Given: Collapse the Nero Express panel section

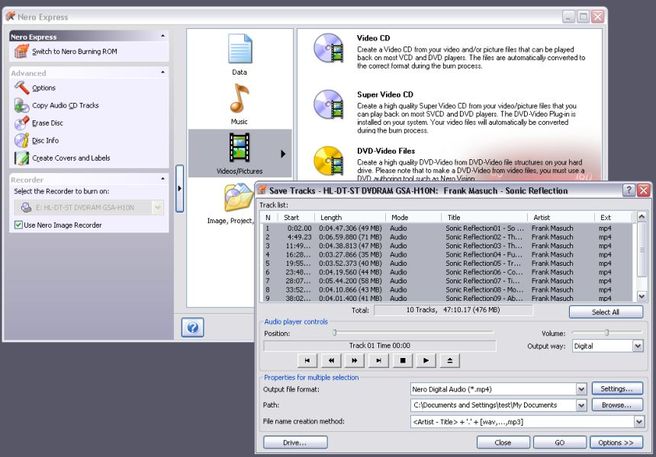Looking at the screenshot, I should 163,36.
